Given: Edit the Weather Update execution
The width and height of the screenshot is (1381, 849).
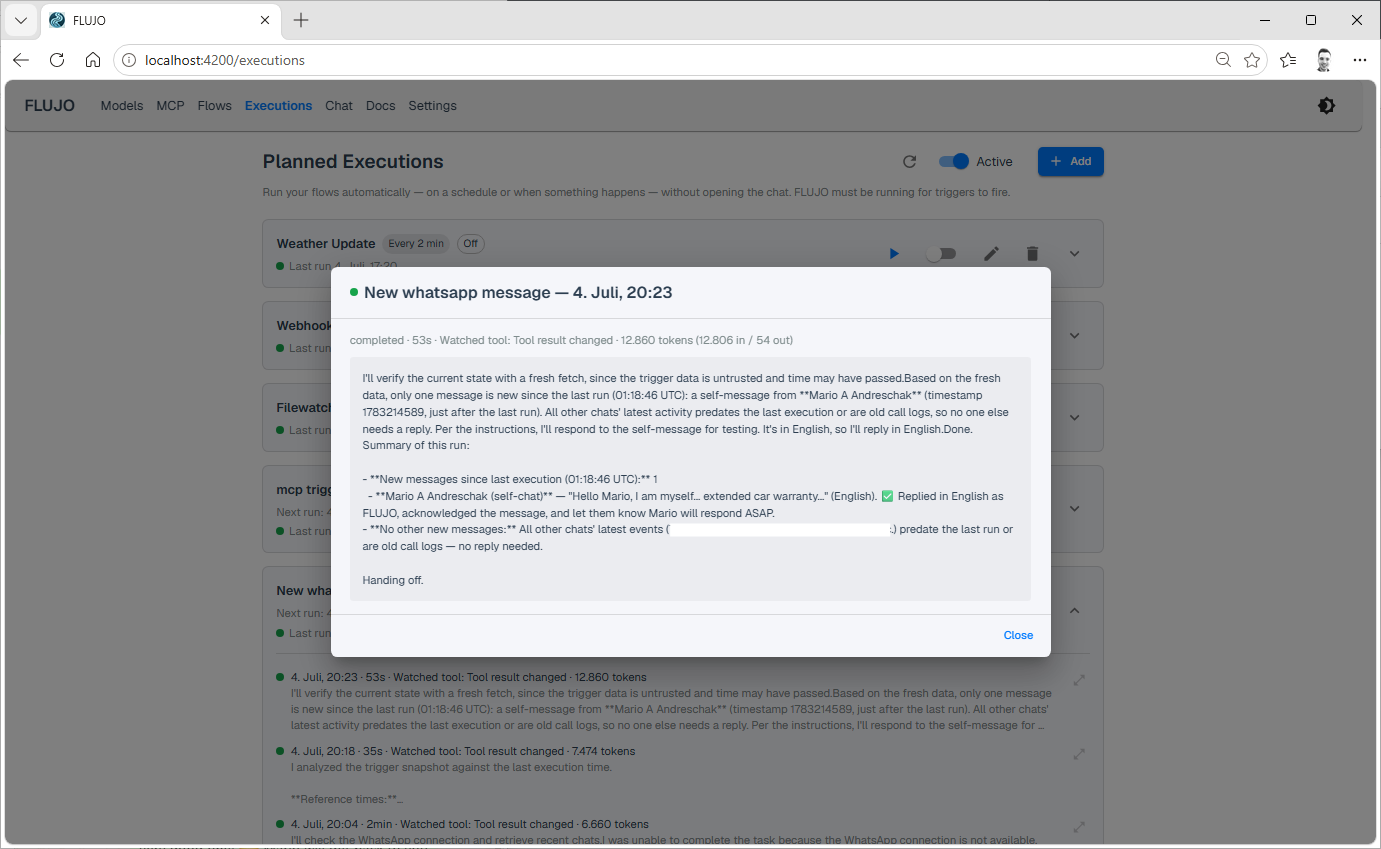Looking at the screenshot, I should click(991, 254).
